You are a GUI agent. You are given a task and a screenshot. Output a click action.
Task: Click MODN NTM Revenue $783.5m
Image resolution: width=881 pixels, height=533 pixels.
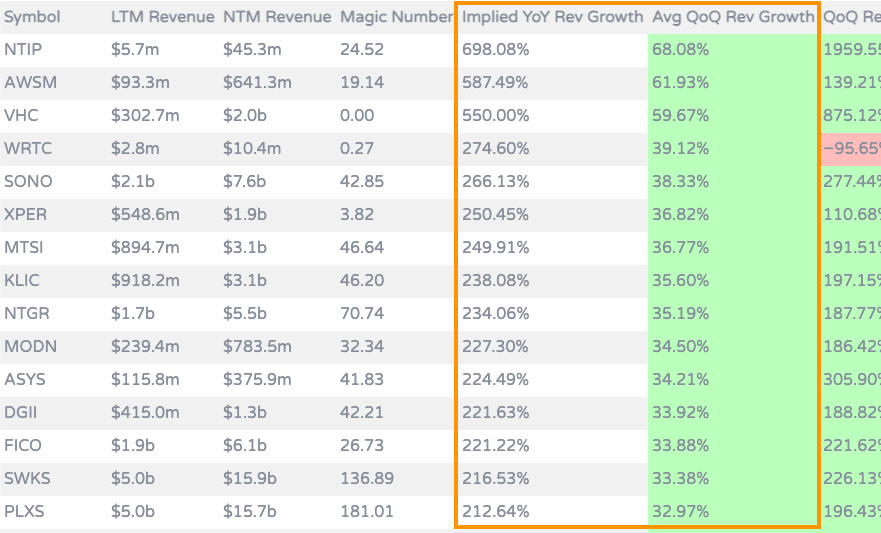coord(257,347)
